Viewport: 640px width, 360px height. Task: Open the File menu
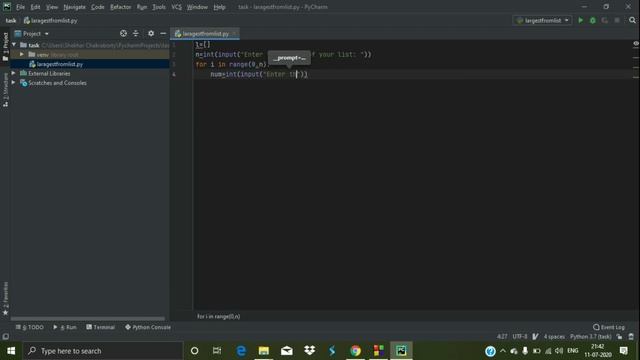point(20,7)
